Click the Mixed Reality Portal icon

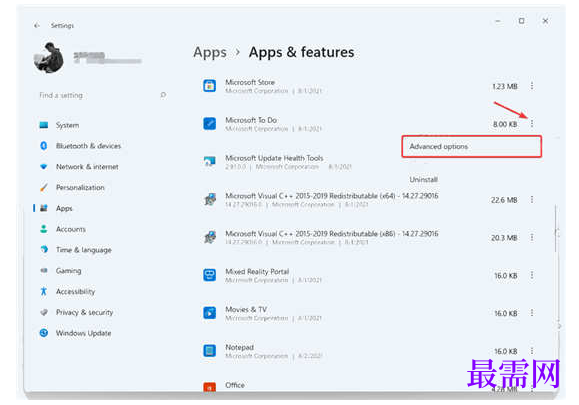(210, 275)
